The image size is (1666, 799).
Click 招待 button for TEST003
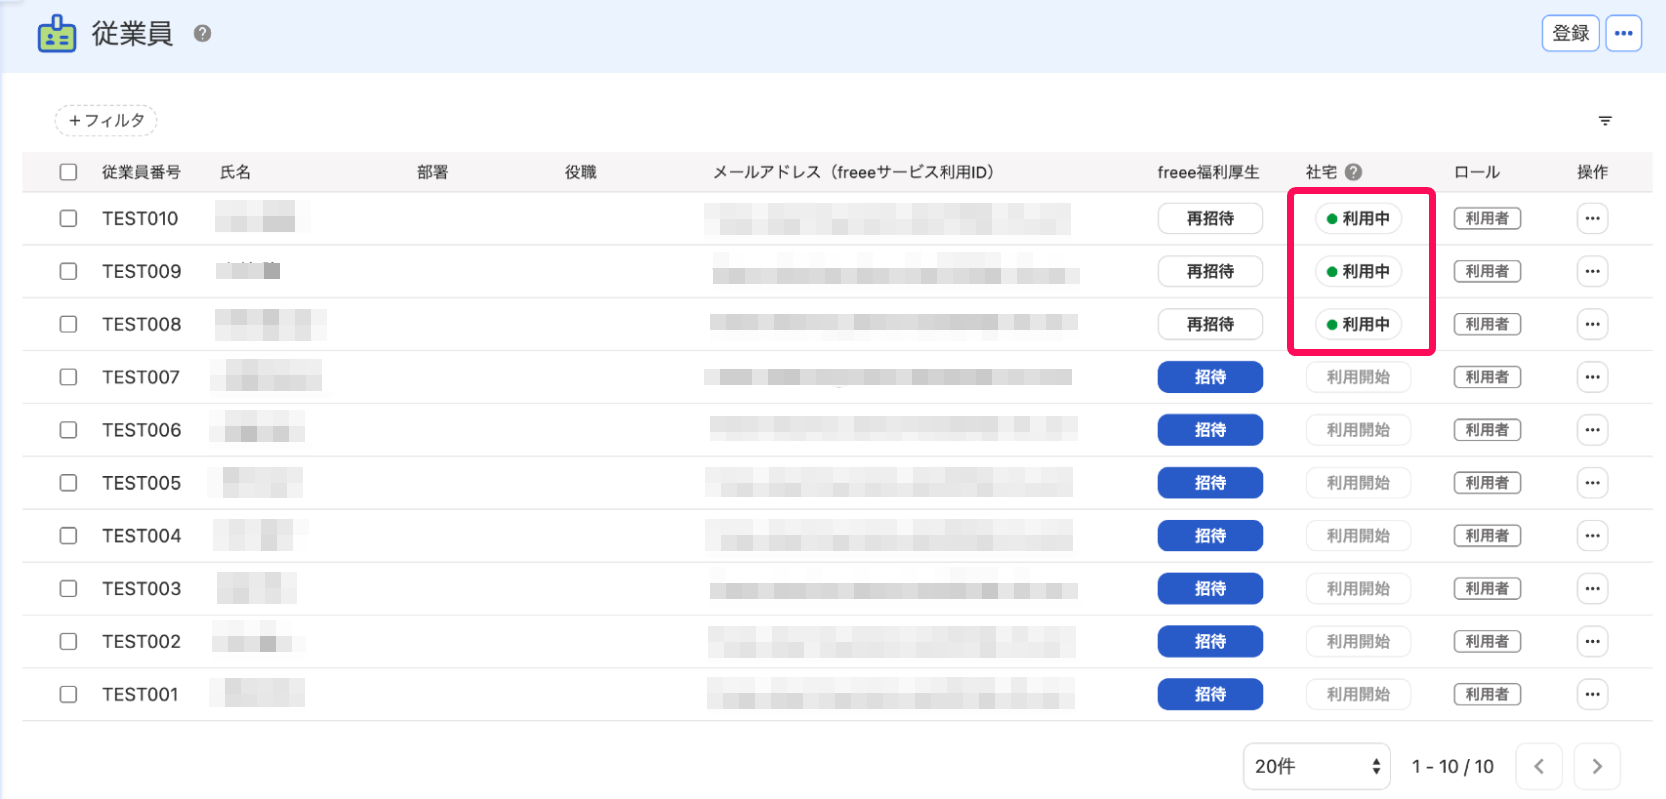(x=1210, y=589)
